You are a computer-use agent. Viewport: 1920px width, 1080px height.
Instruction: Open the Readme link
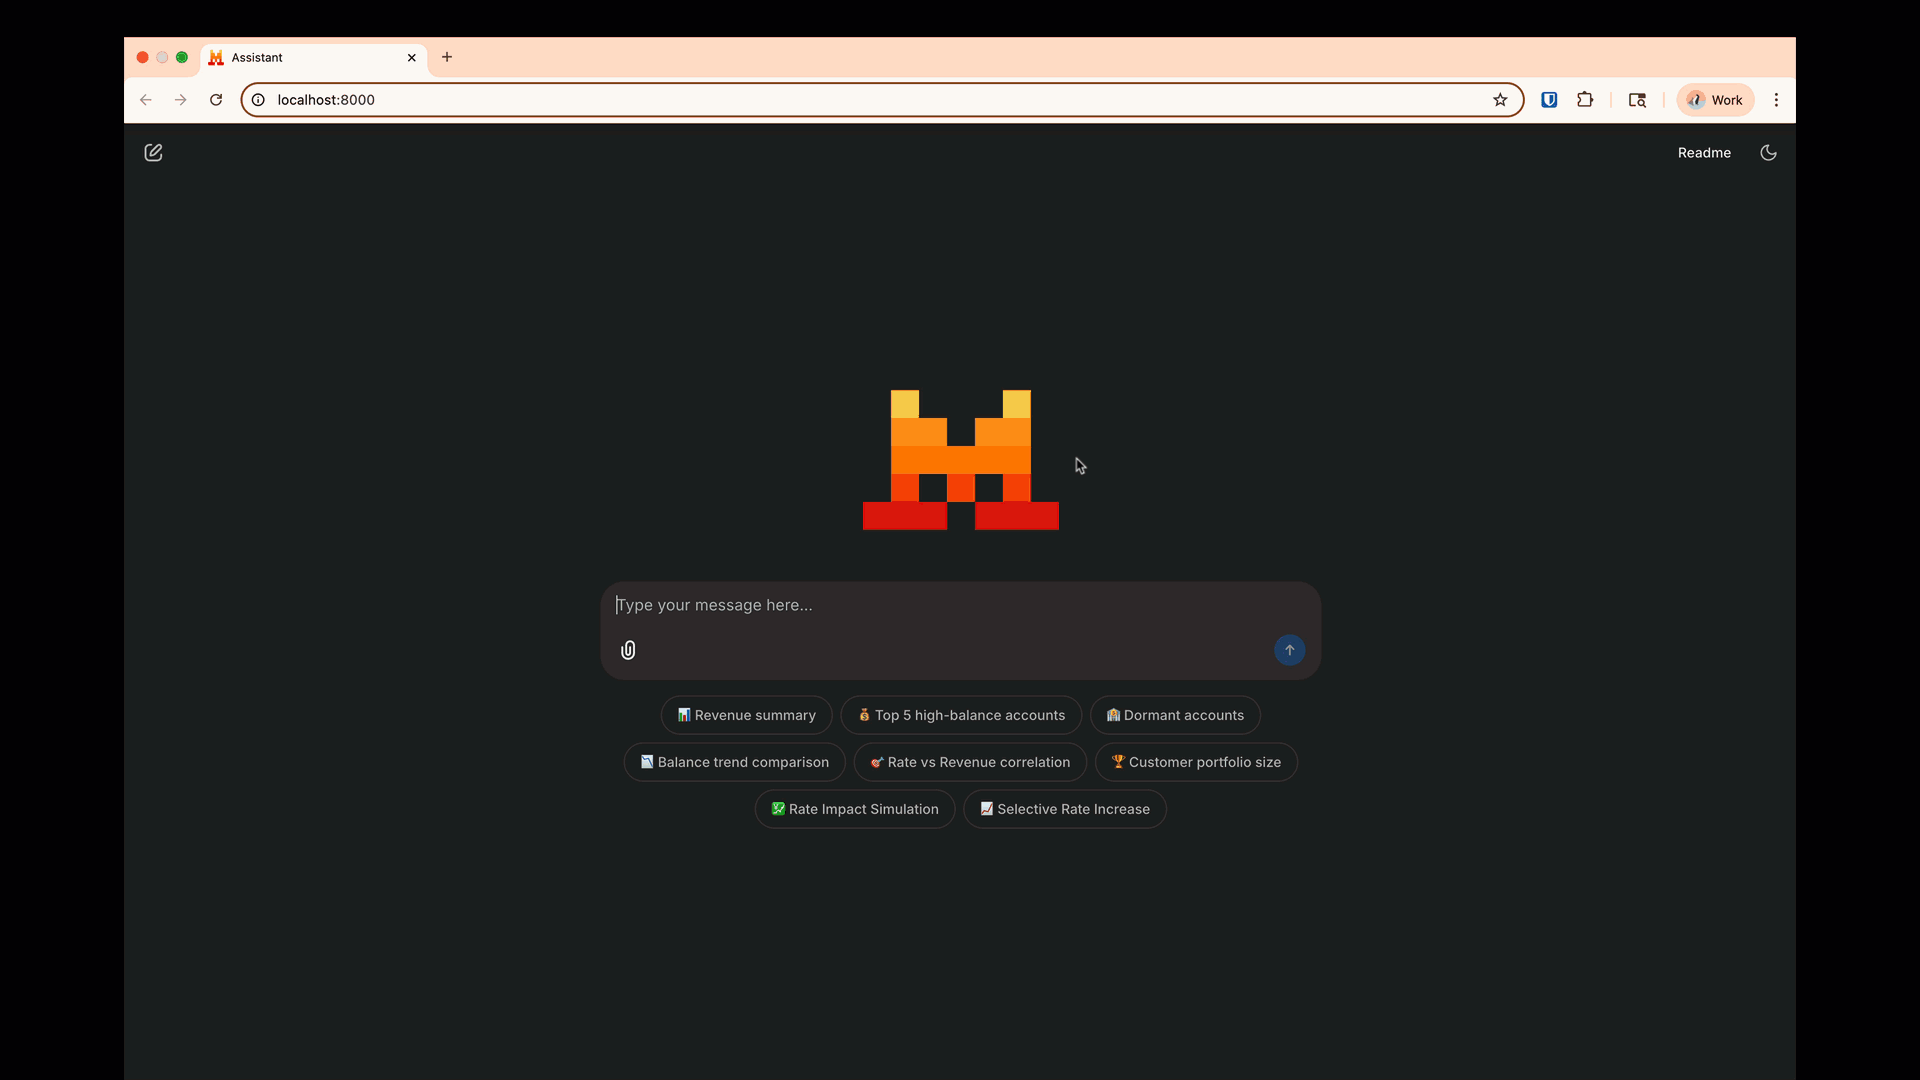(x=1704, y=153)
